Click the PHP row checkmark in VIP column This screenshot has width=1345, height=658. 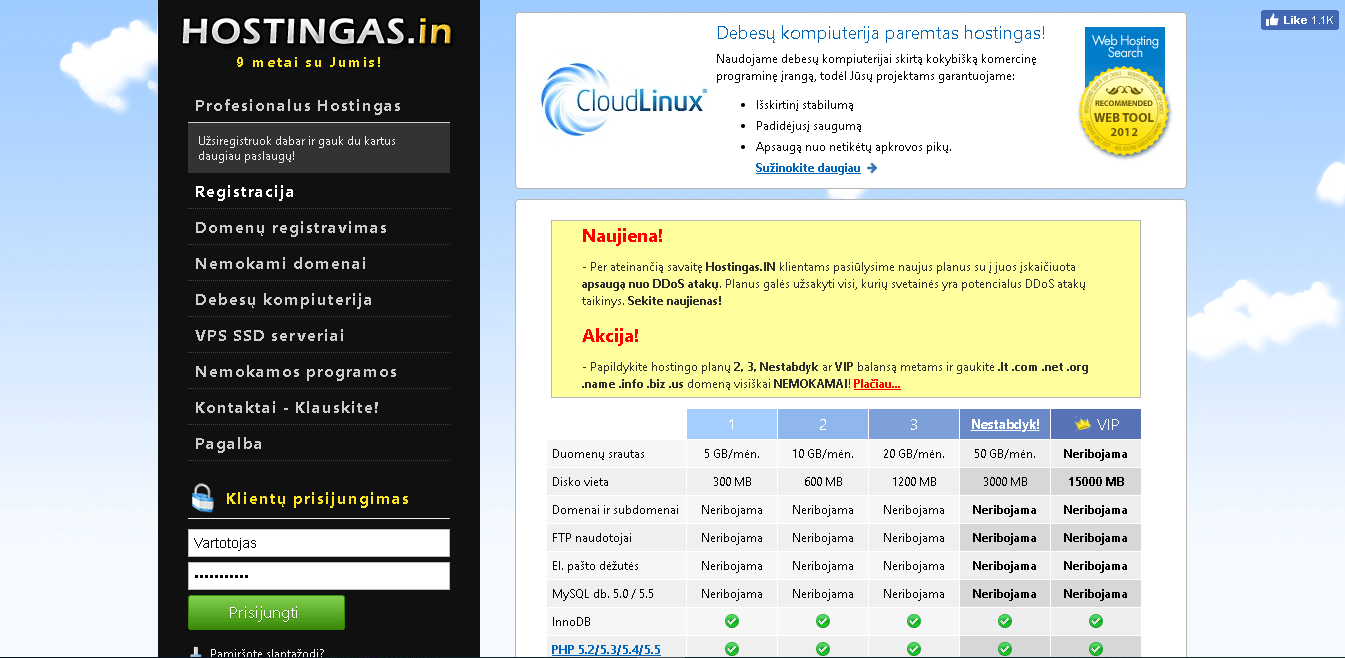[x=1096, y=649]
